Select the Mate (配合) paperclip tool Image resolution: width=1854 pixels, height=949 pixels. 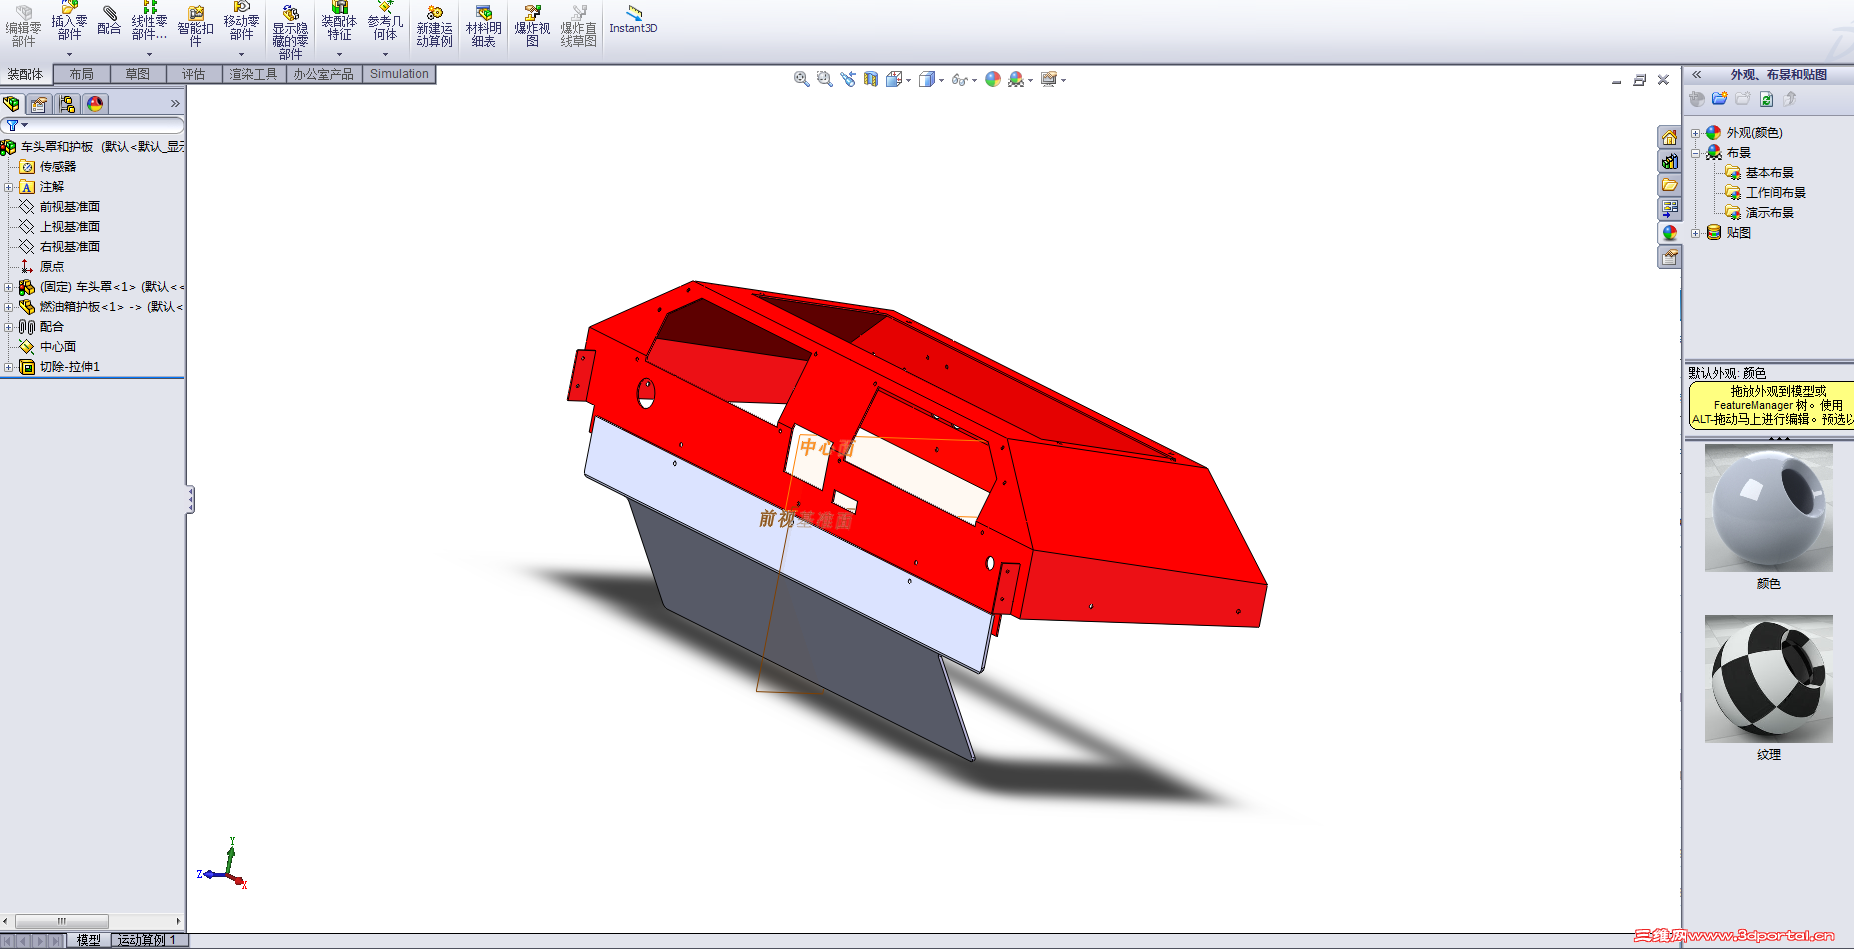point(109,22)
